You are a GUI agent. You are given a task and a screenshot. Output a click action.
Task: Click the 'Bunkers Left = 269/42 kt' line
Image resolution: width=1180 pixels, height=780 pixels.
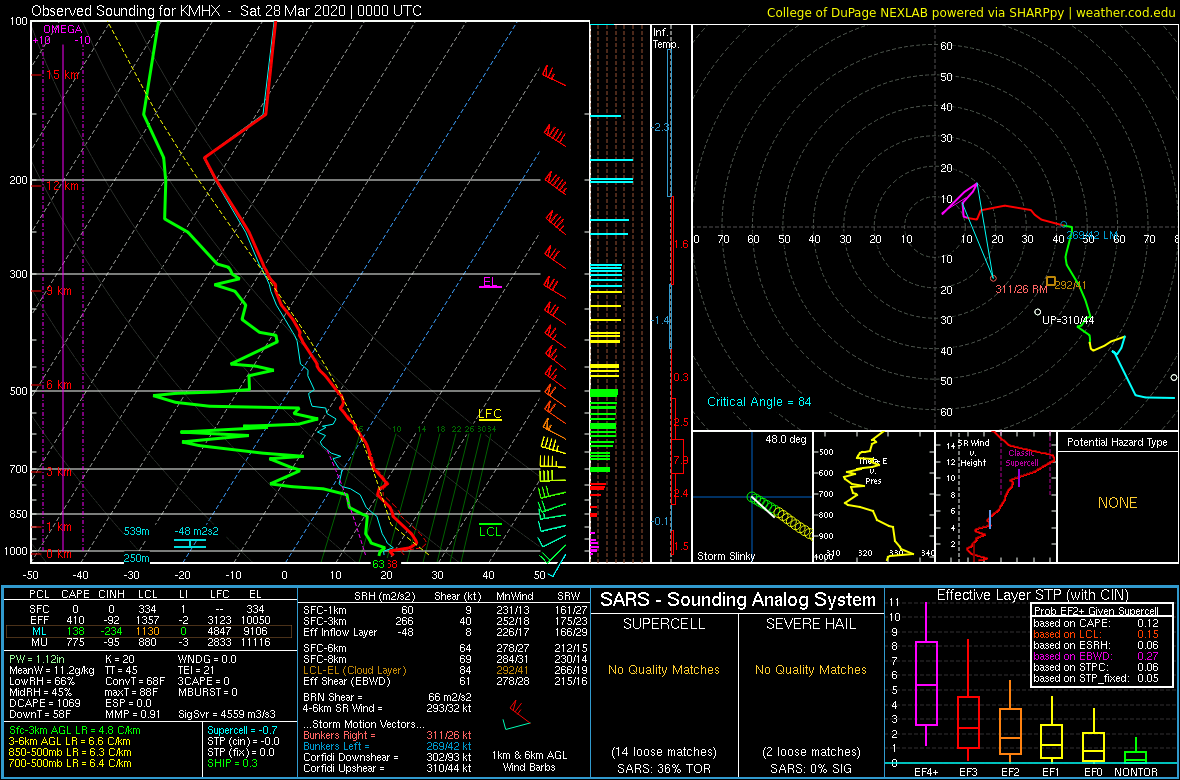pyautogui.click(x=387, y=746)
